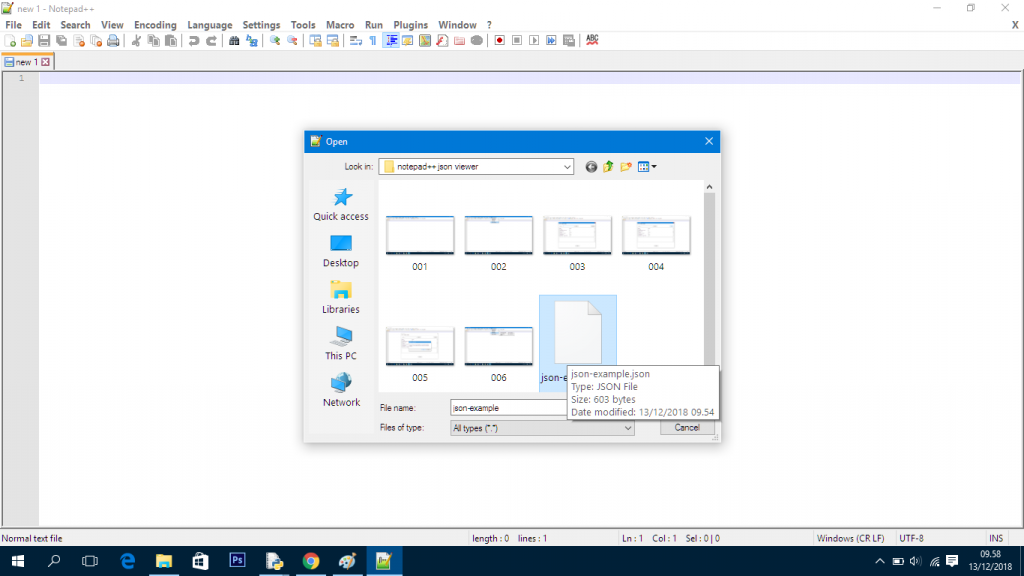Toggle Show All Characters pilcrow icon
Screen dimensions: 1024x576
pos(373,41)
